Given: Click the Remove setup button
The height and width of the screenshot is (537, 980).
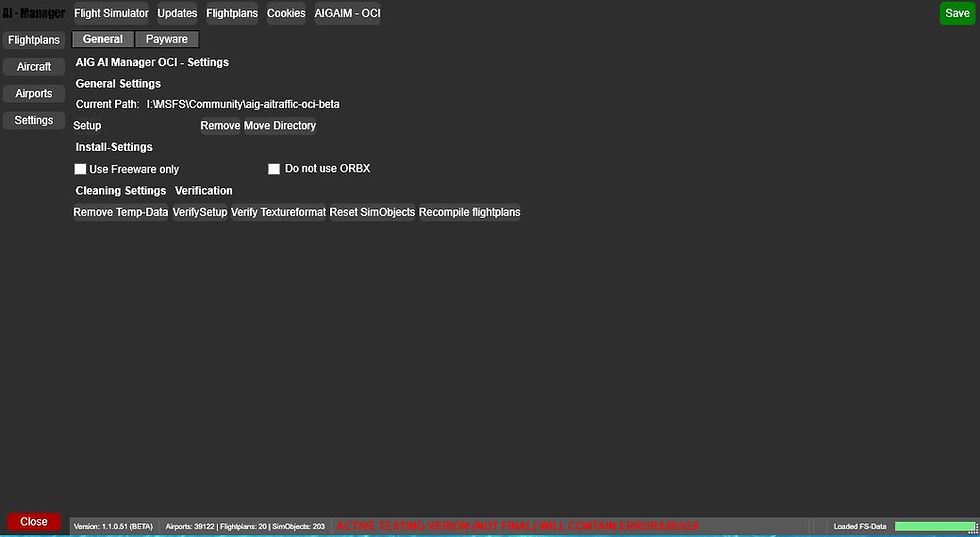Looking at the screenshot, I should click(x=220, y=126).
